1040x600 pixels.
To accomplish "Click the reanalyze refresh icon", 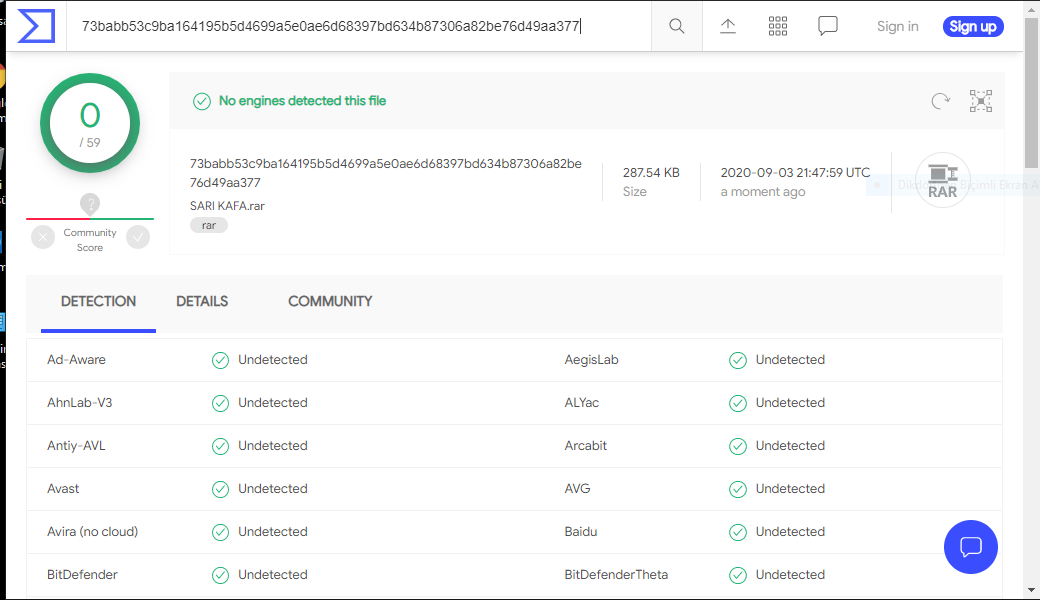I will point(941,101).
